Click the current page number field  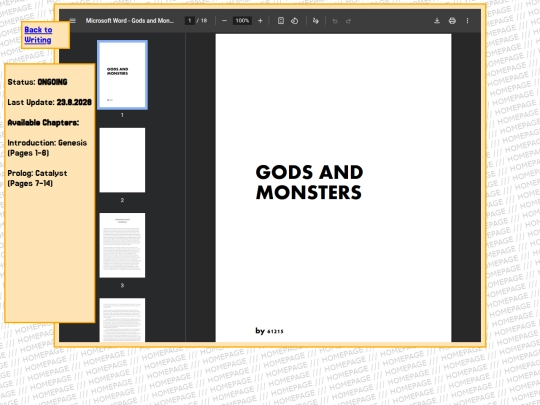point(189,21)
